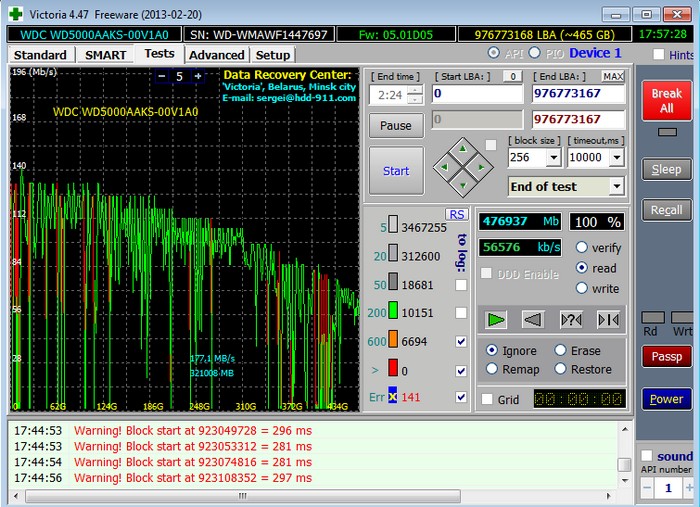
Task: Expand the block size dropdown
Action: (552, 158)
